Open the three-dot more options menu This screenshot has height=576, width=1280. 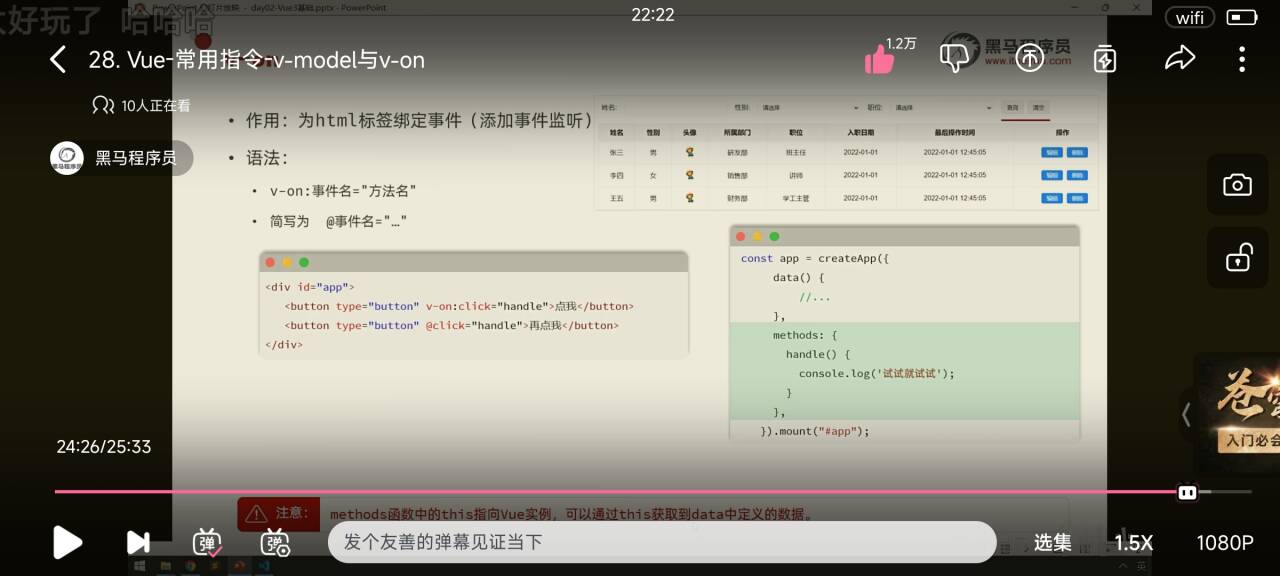[1242, 59]
